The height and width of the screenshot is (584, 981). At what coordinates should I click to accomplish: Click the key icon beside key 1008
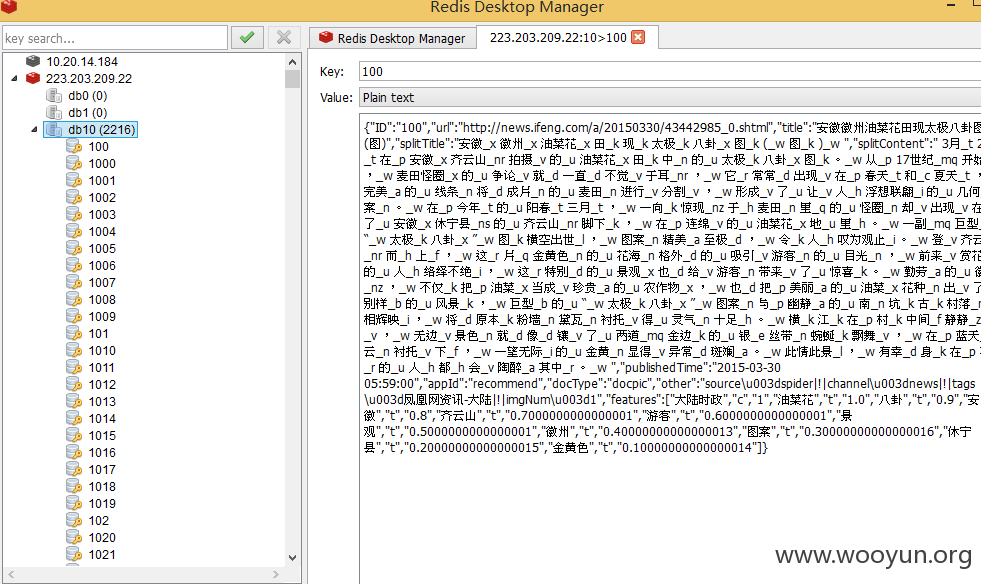click(74, 299)
